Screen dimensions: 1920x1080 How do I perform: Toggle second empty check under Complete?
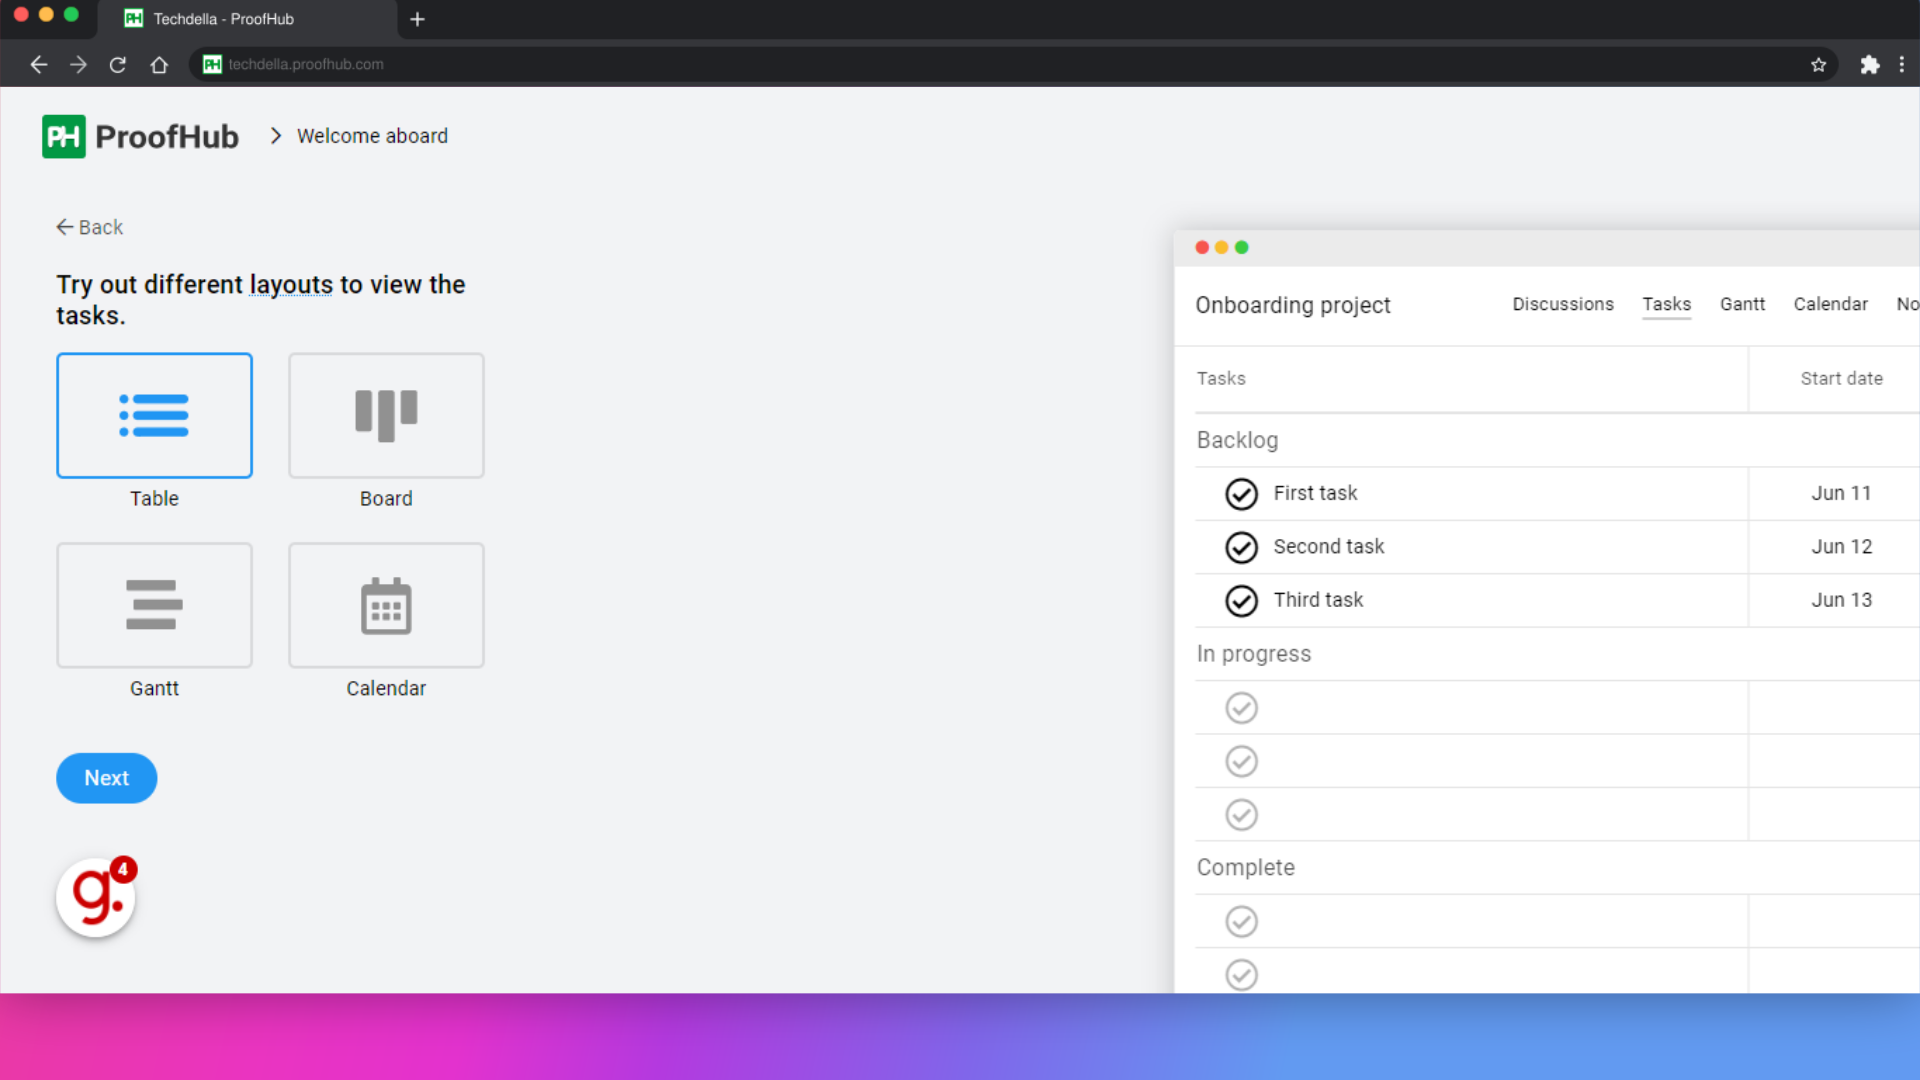[x=1241, y=975]
